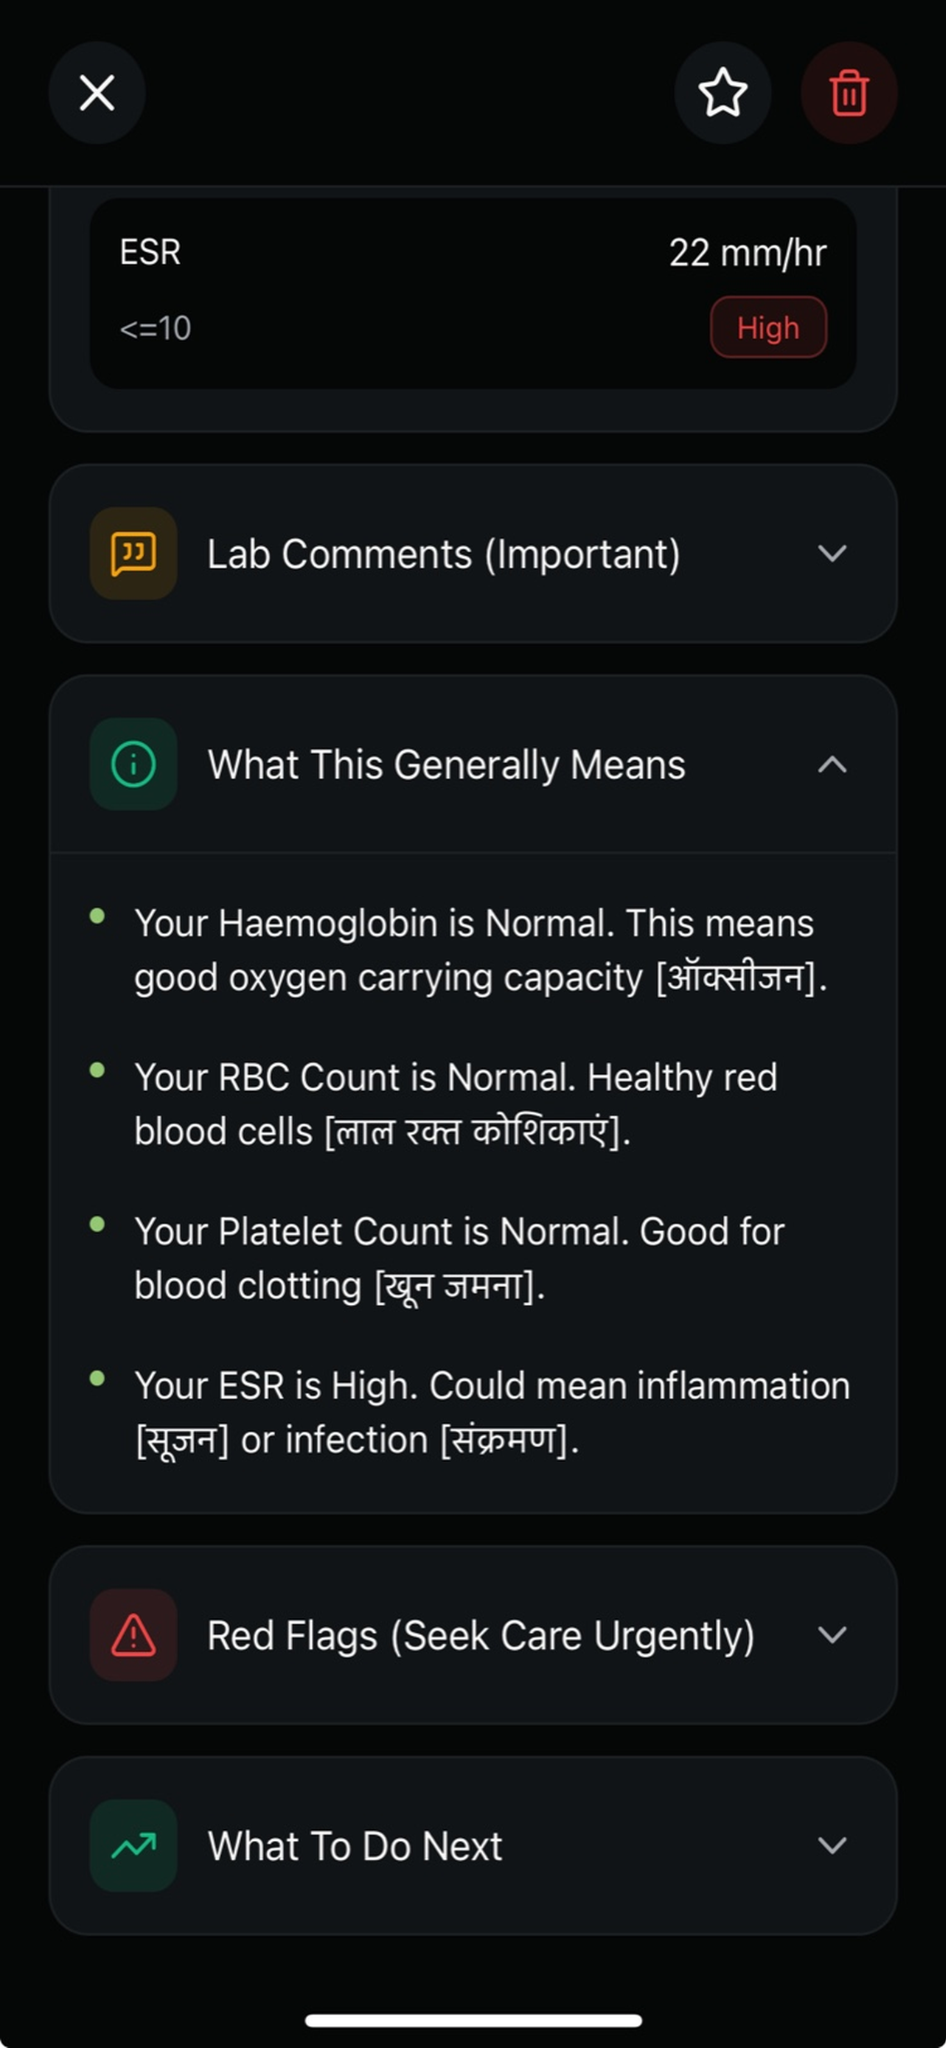Tap the ESR 22 mm/hr result value
This screenshot has height=2048, width=946.
point(747,253)
